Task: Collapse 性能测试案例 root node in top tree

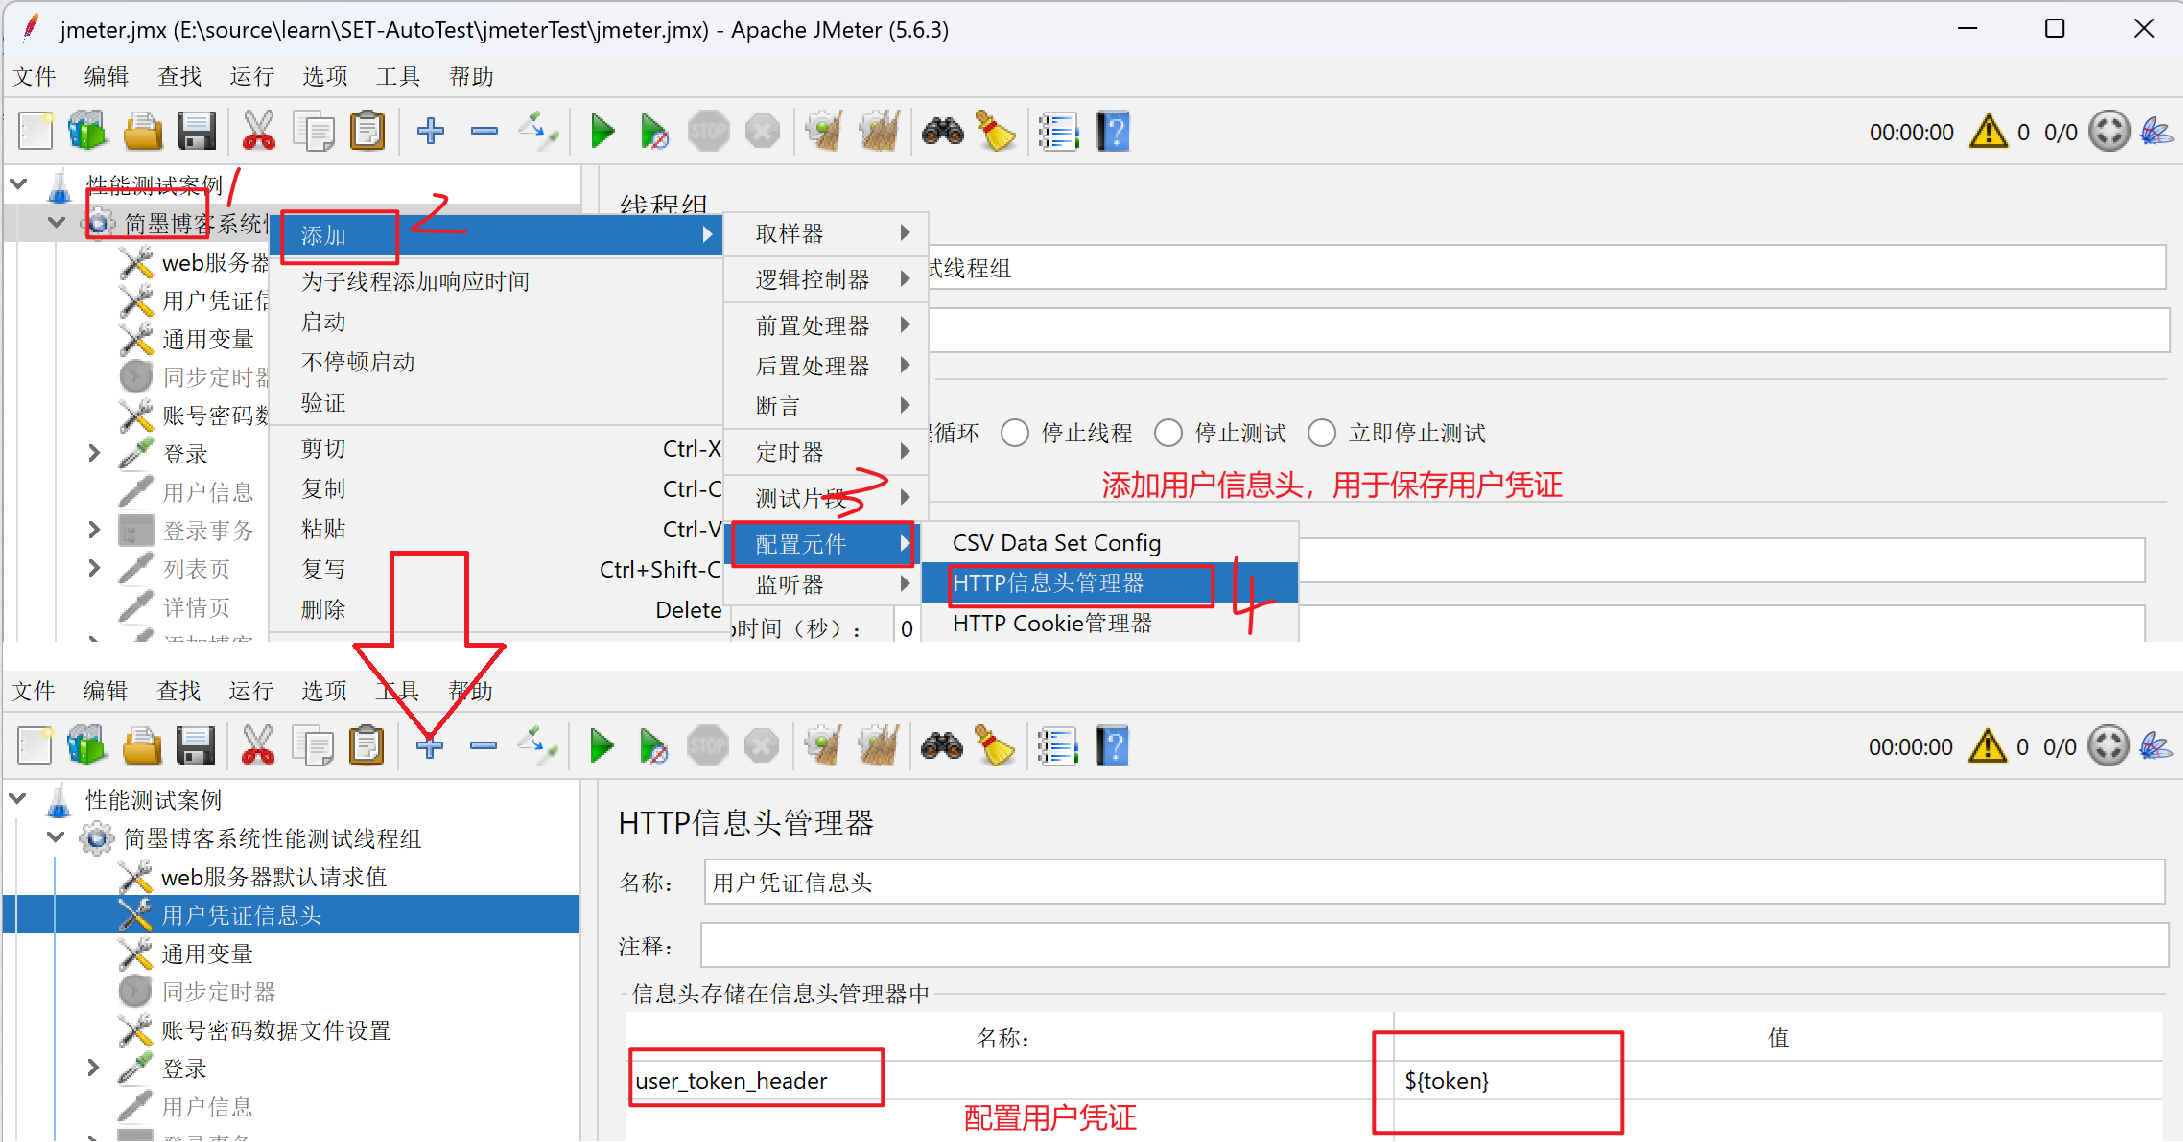Action: [x=18, y=184]
